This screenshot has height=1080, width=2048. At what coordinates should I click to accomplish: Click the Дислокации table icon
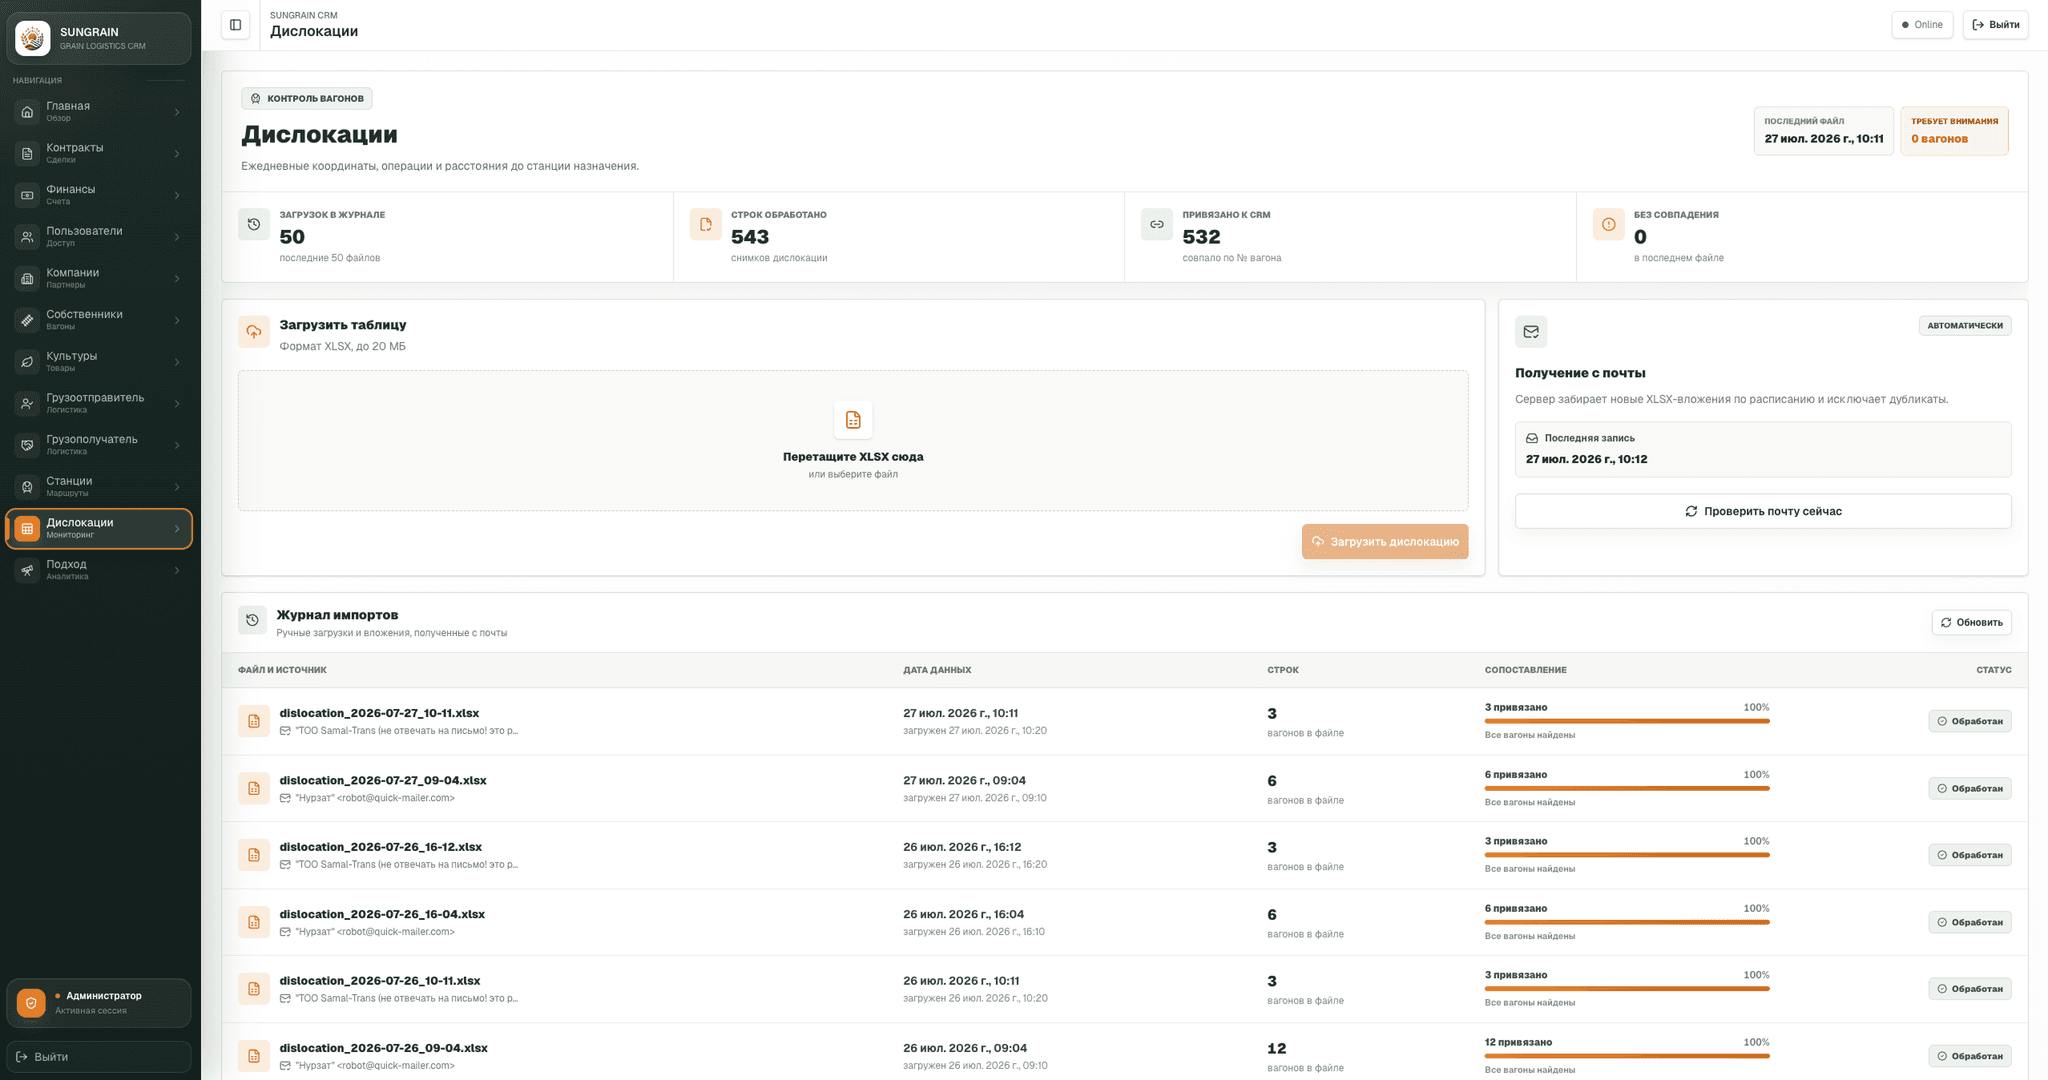[x=27, y=528]
